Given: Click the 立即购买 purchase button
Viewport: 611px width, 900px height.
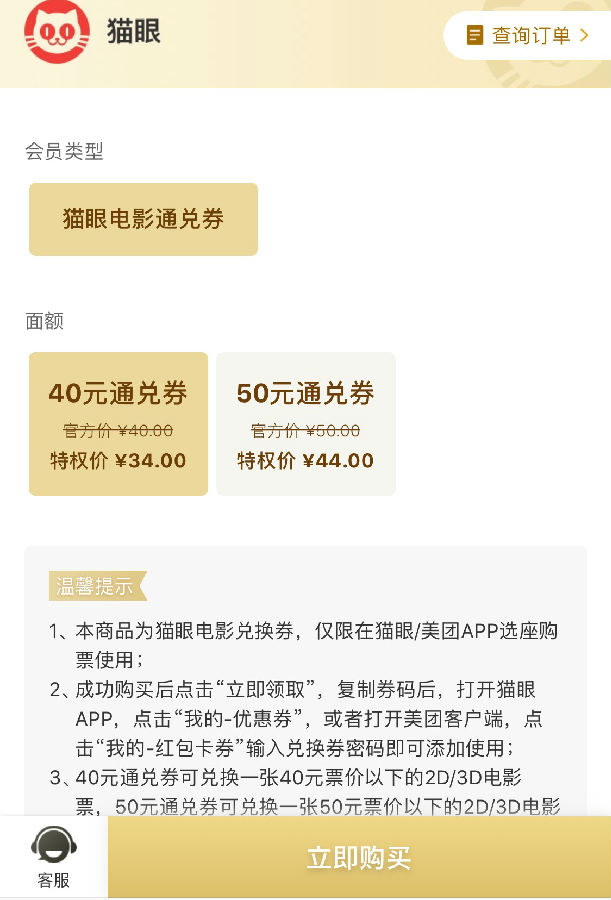Looking at the screenshot, I should point(359,857).
